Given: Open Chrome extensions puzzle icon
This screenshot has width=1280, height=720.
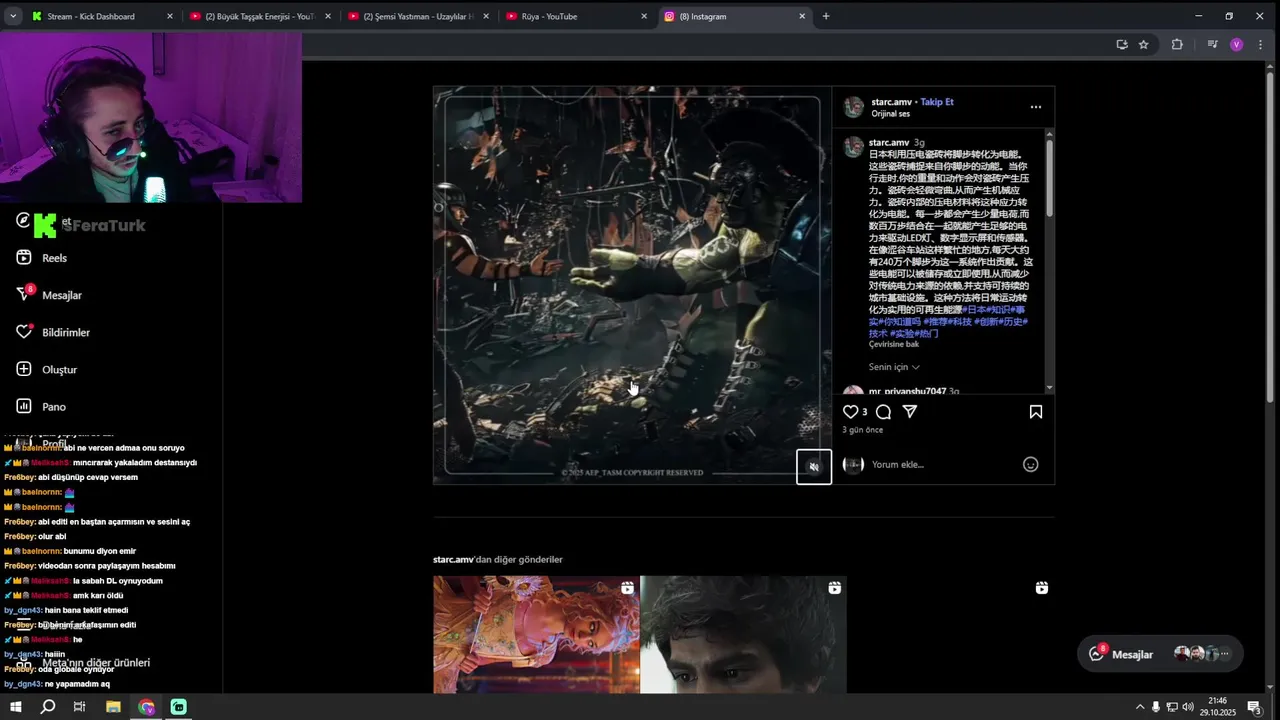Looking at the screenshot, I should [x=1177, y=44].
